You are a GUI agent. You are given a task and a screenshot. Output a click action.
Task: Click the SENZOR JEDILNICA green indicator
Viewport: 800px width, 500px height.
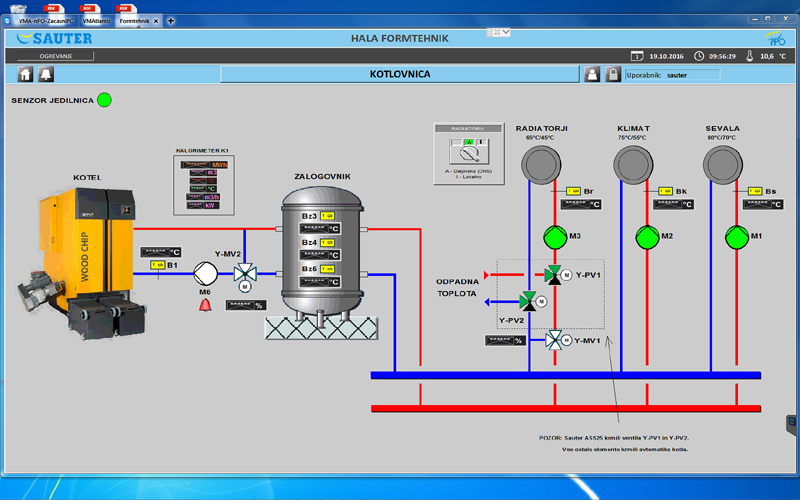[x=104, y=100]
